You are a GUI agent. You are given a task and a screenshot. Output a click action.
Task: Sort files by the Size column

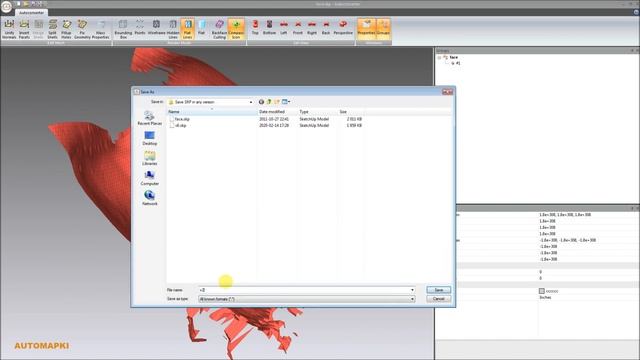point(351,112)
